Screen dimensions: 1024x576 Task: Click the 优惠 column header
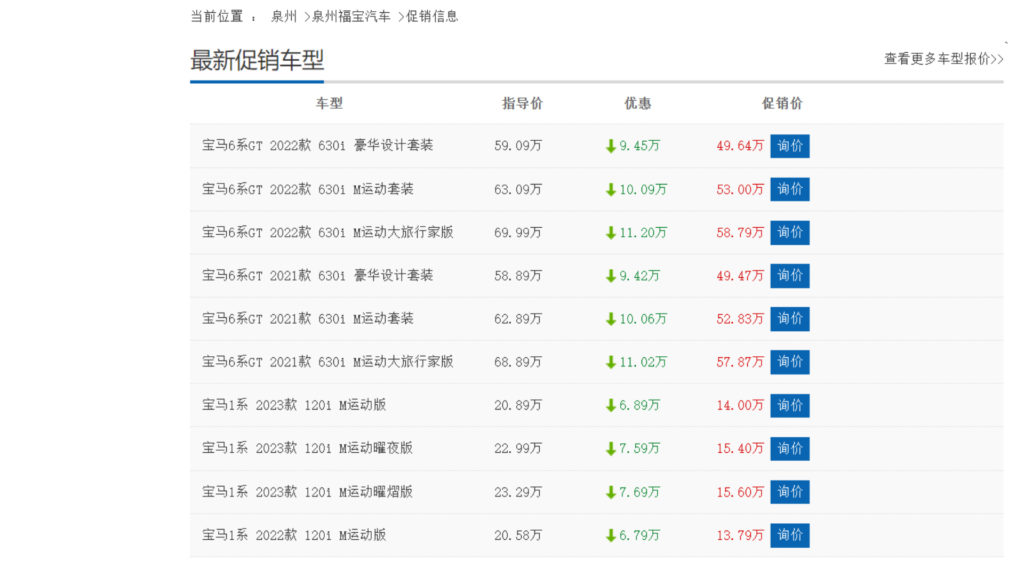point(637,103)
